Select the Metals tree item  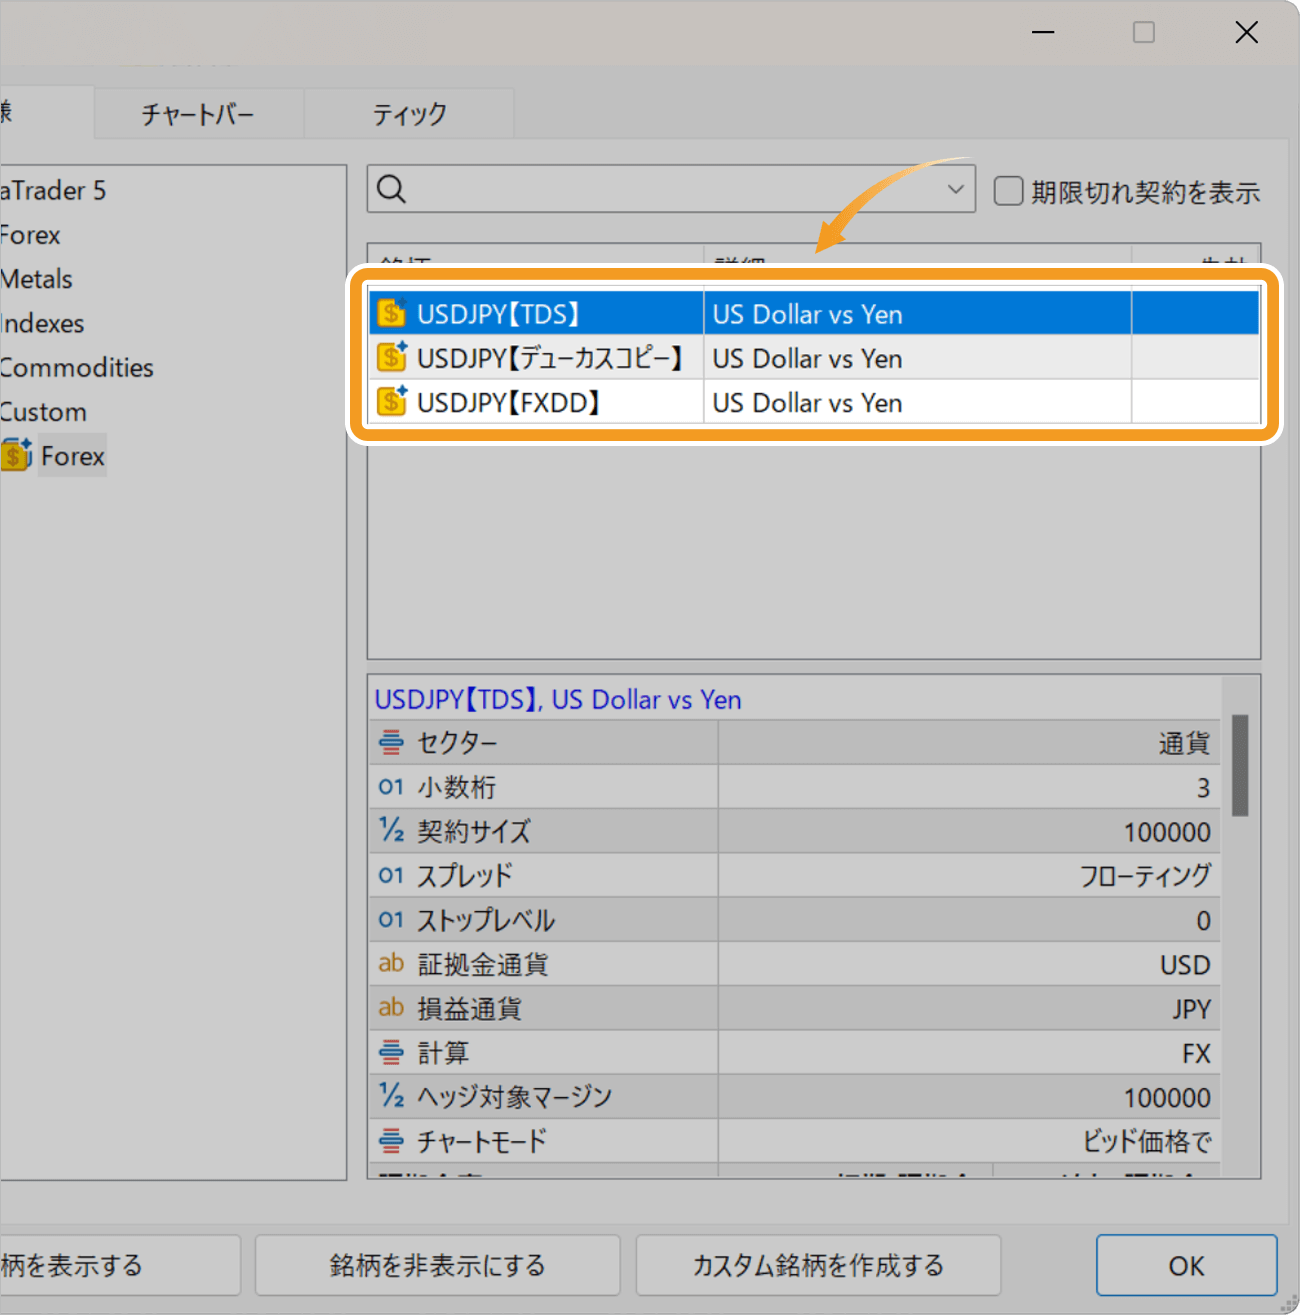point(37,279)
